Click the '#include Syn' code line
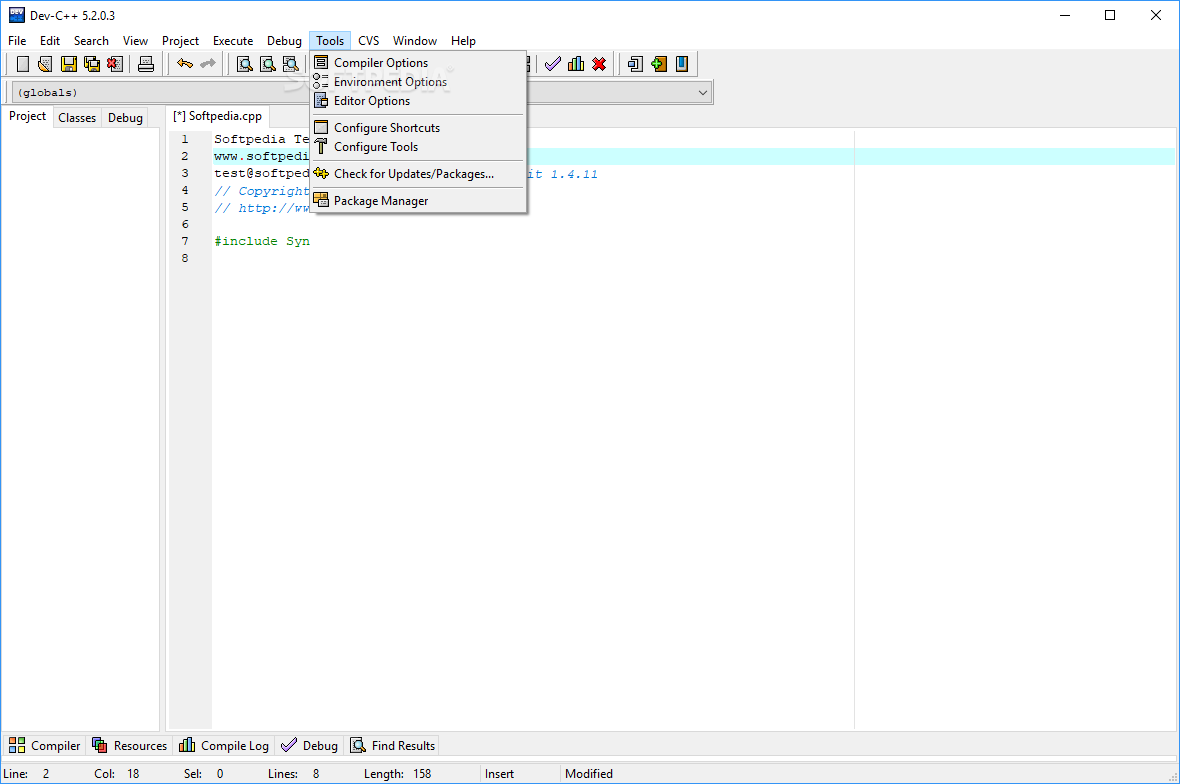 pos(262,242)
